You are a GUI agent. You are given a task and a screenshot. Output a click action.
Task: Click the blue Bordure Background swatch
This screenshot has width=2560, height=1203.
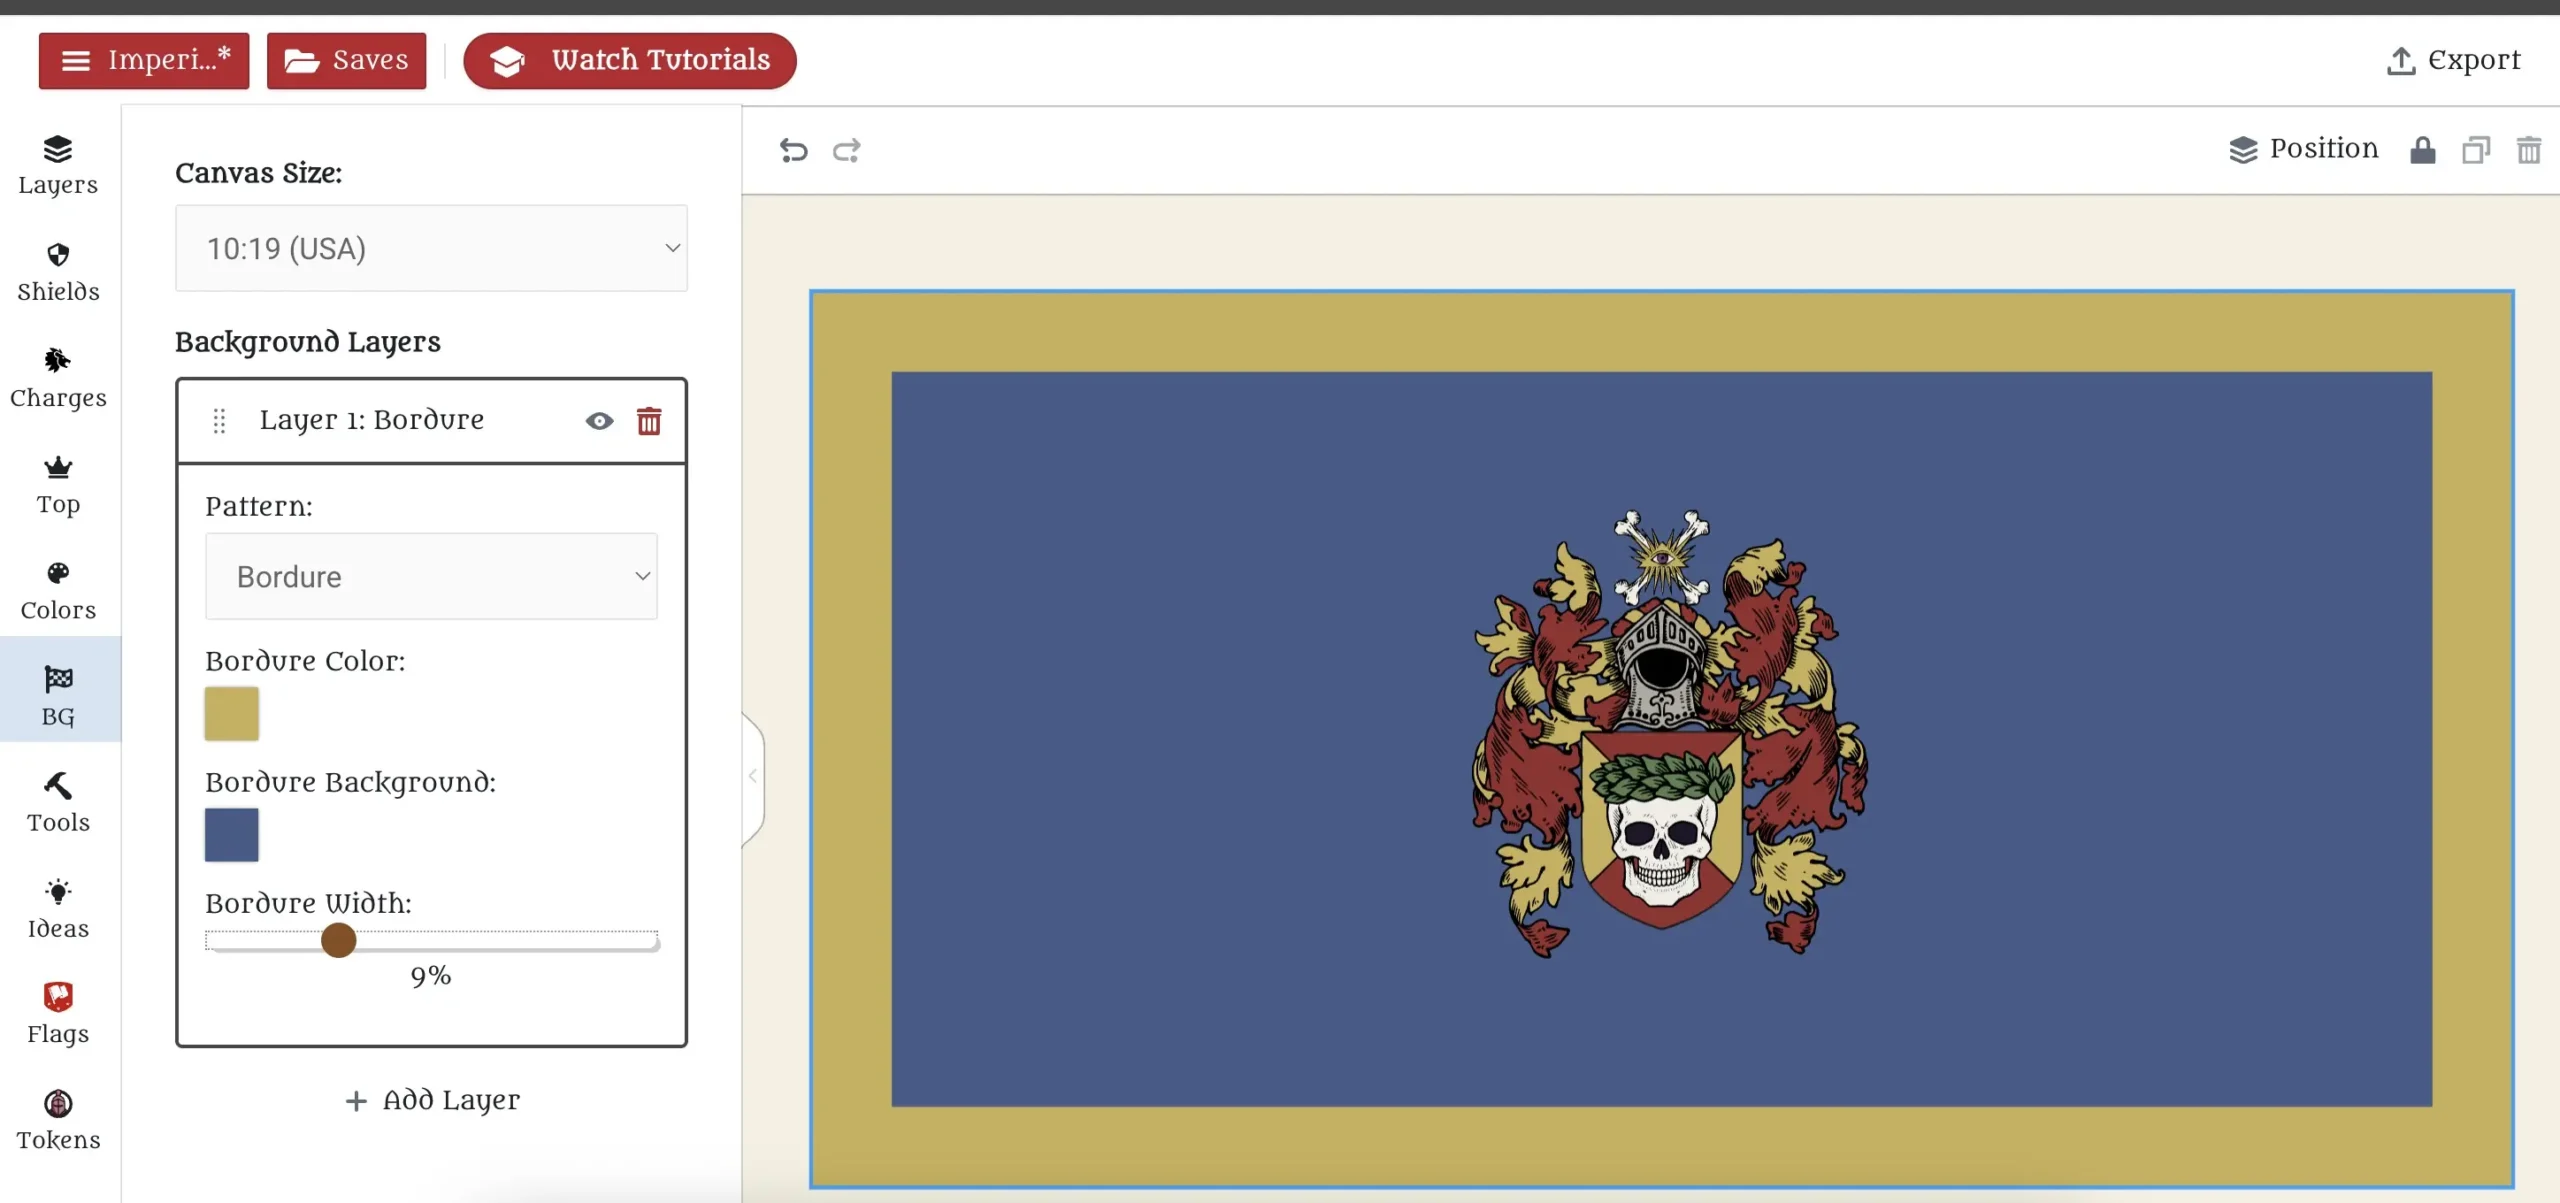pos(231,834)
